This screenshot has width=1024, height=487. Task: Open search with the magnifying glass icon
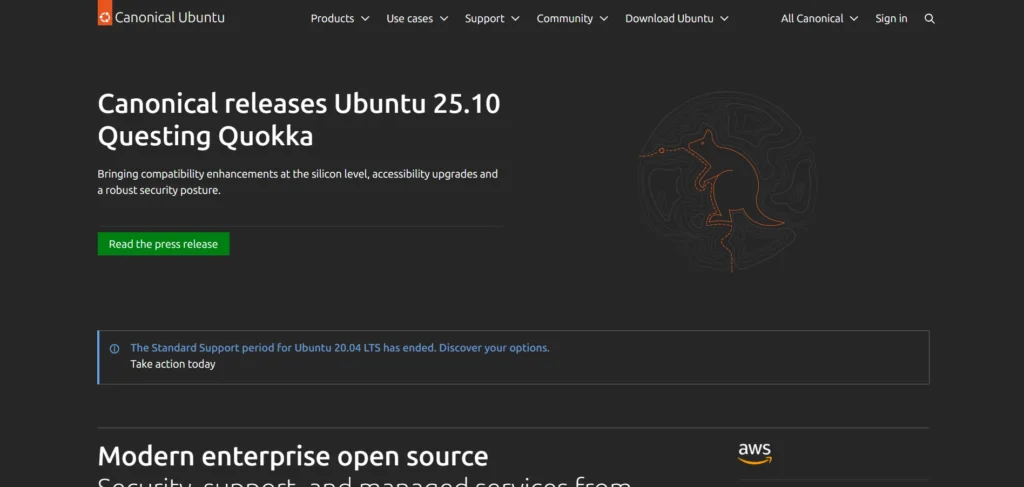point(930,19)
